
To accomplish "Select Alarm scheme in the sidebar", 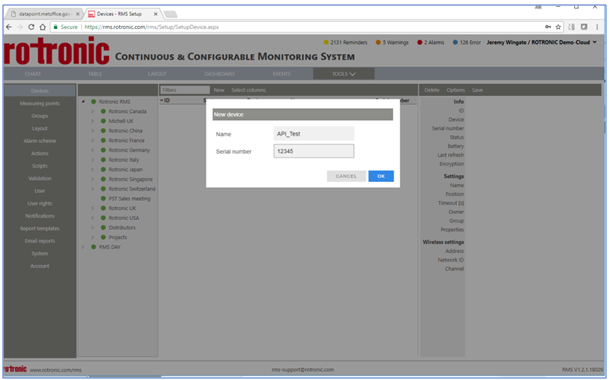I will click(x=40, y=141).
